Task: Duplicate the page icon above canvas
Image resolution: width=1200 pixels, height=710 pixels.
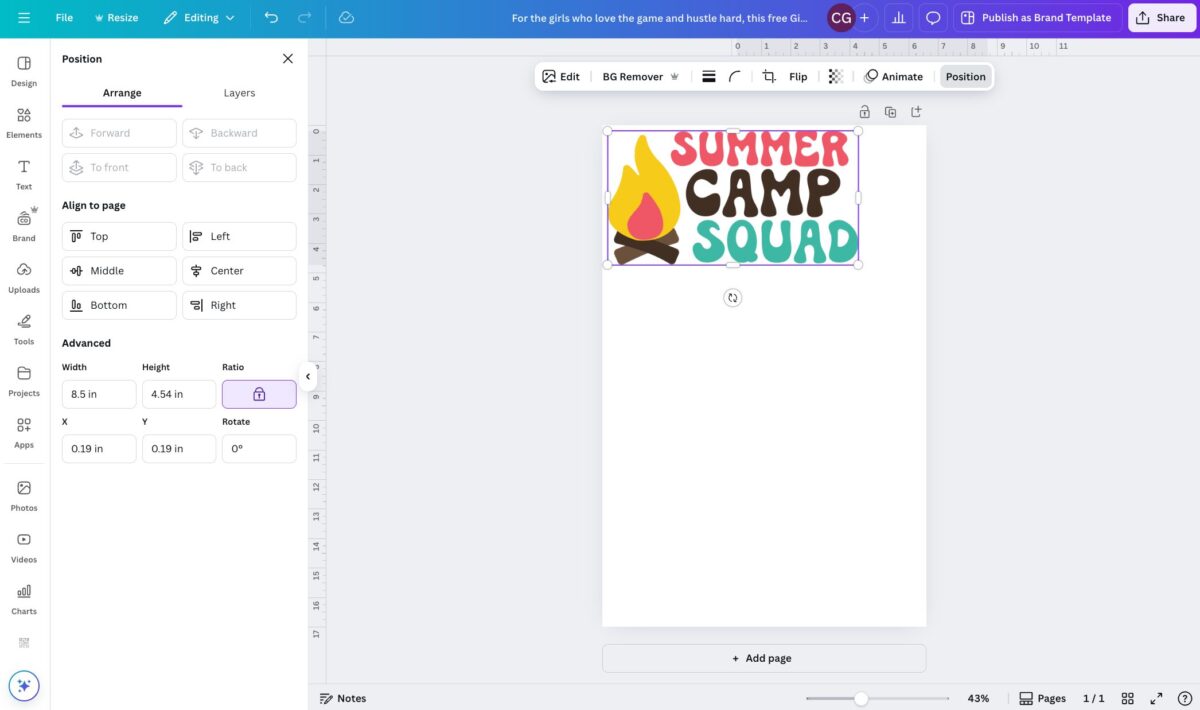Action: (890, 112)
